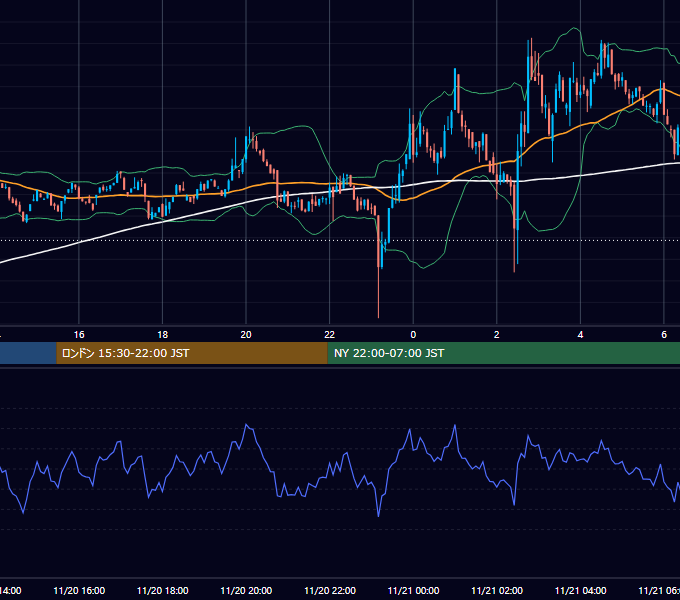
Task: Select the NY 22:00-07:00 JST session band
Action: 503,353
